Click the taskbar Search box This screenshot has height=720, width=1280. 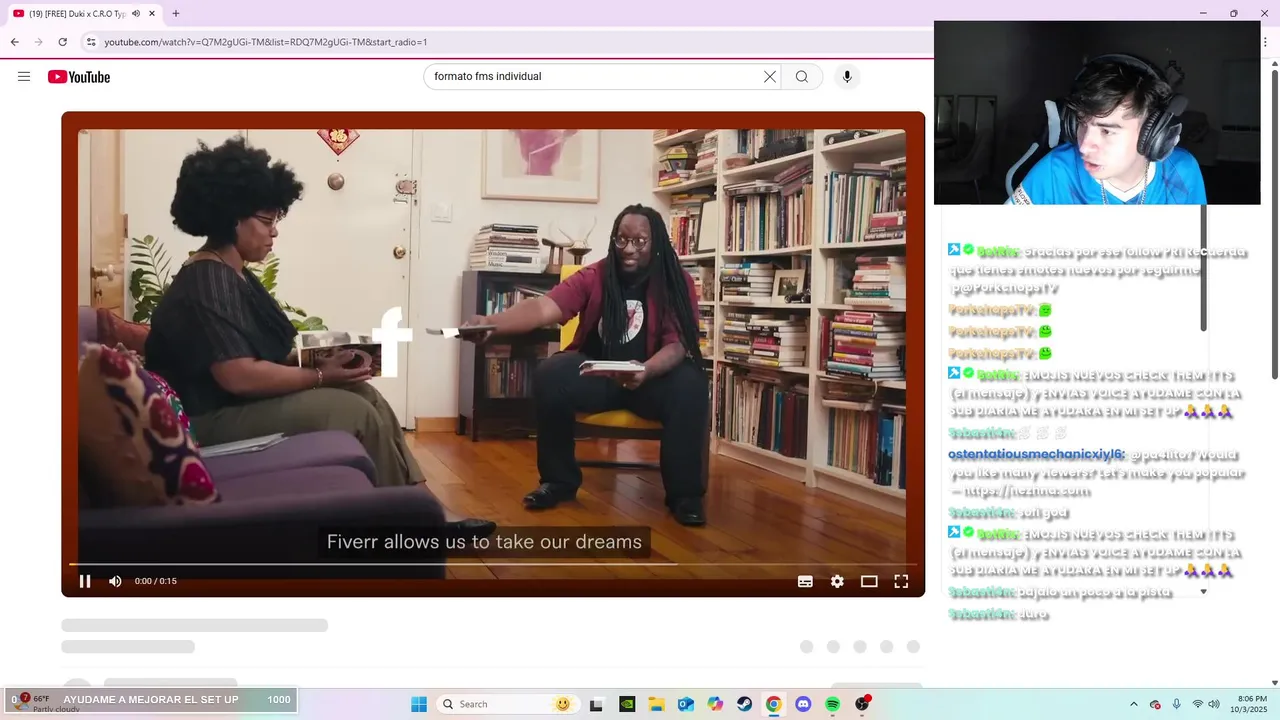coord(506,704)
